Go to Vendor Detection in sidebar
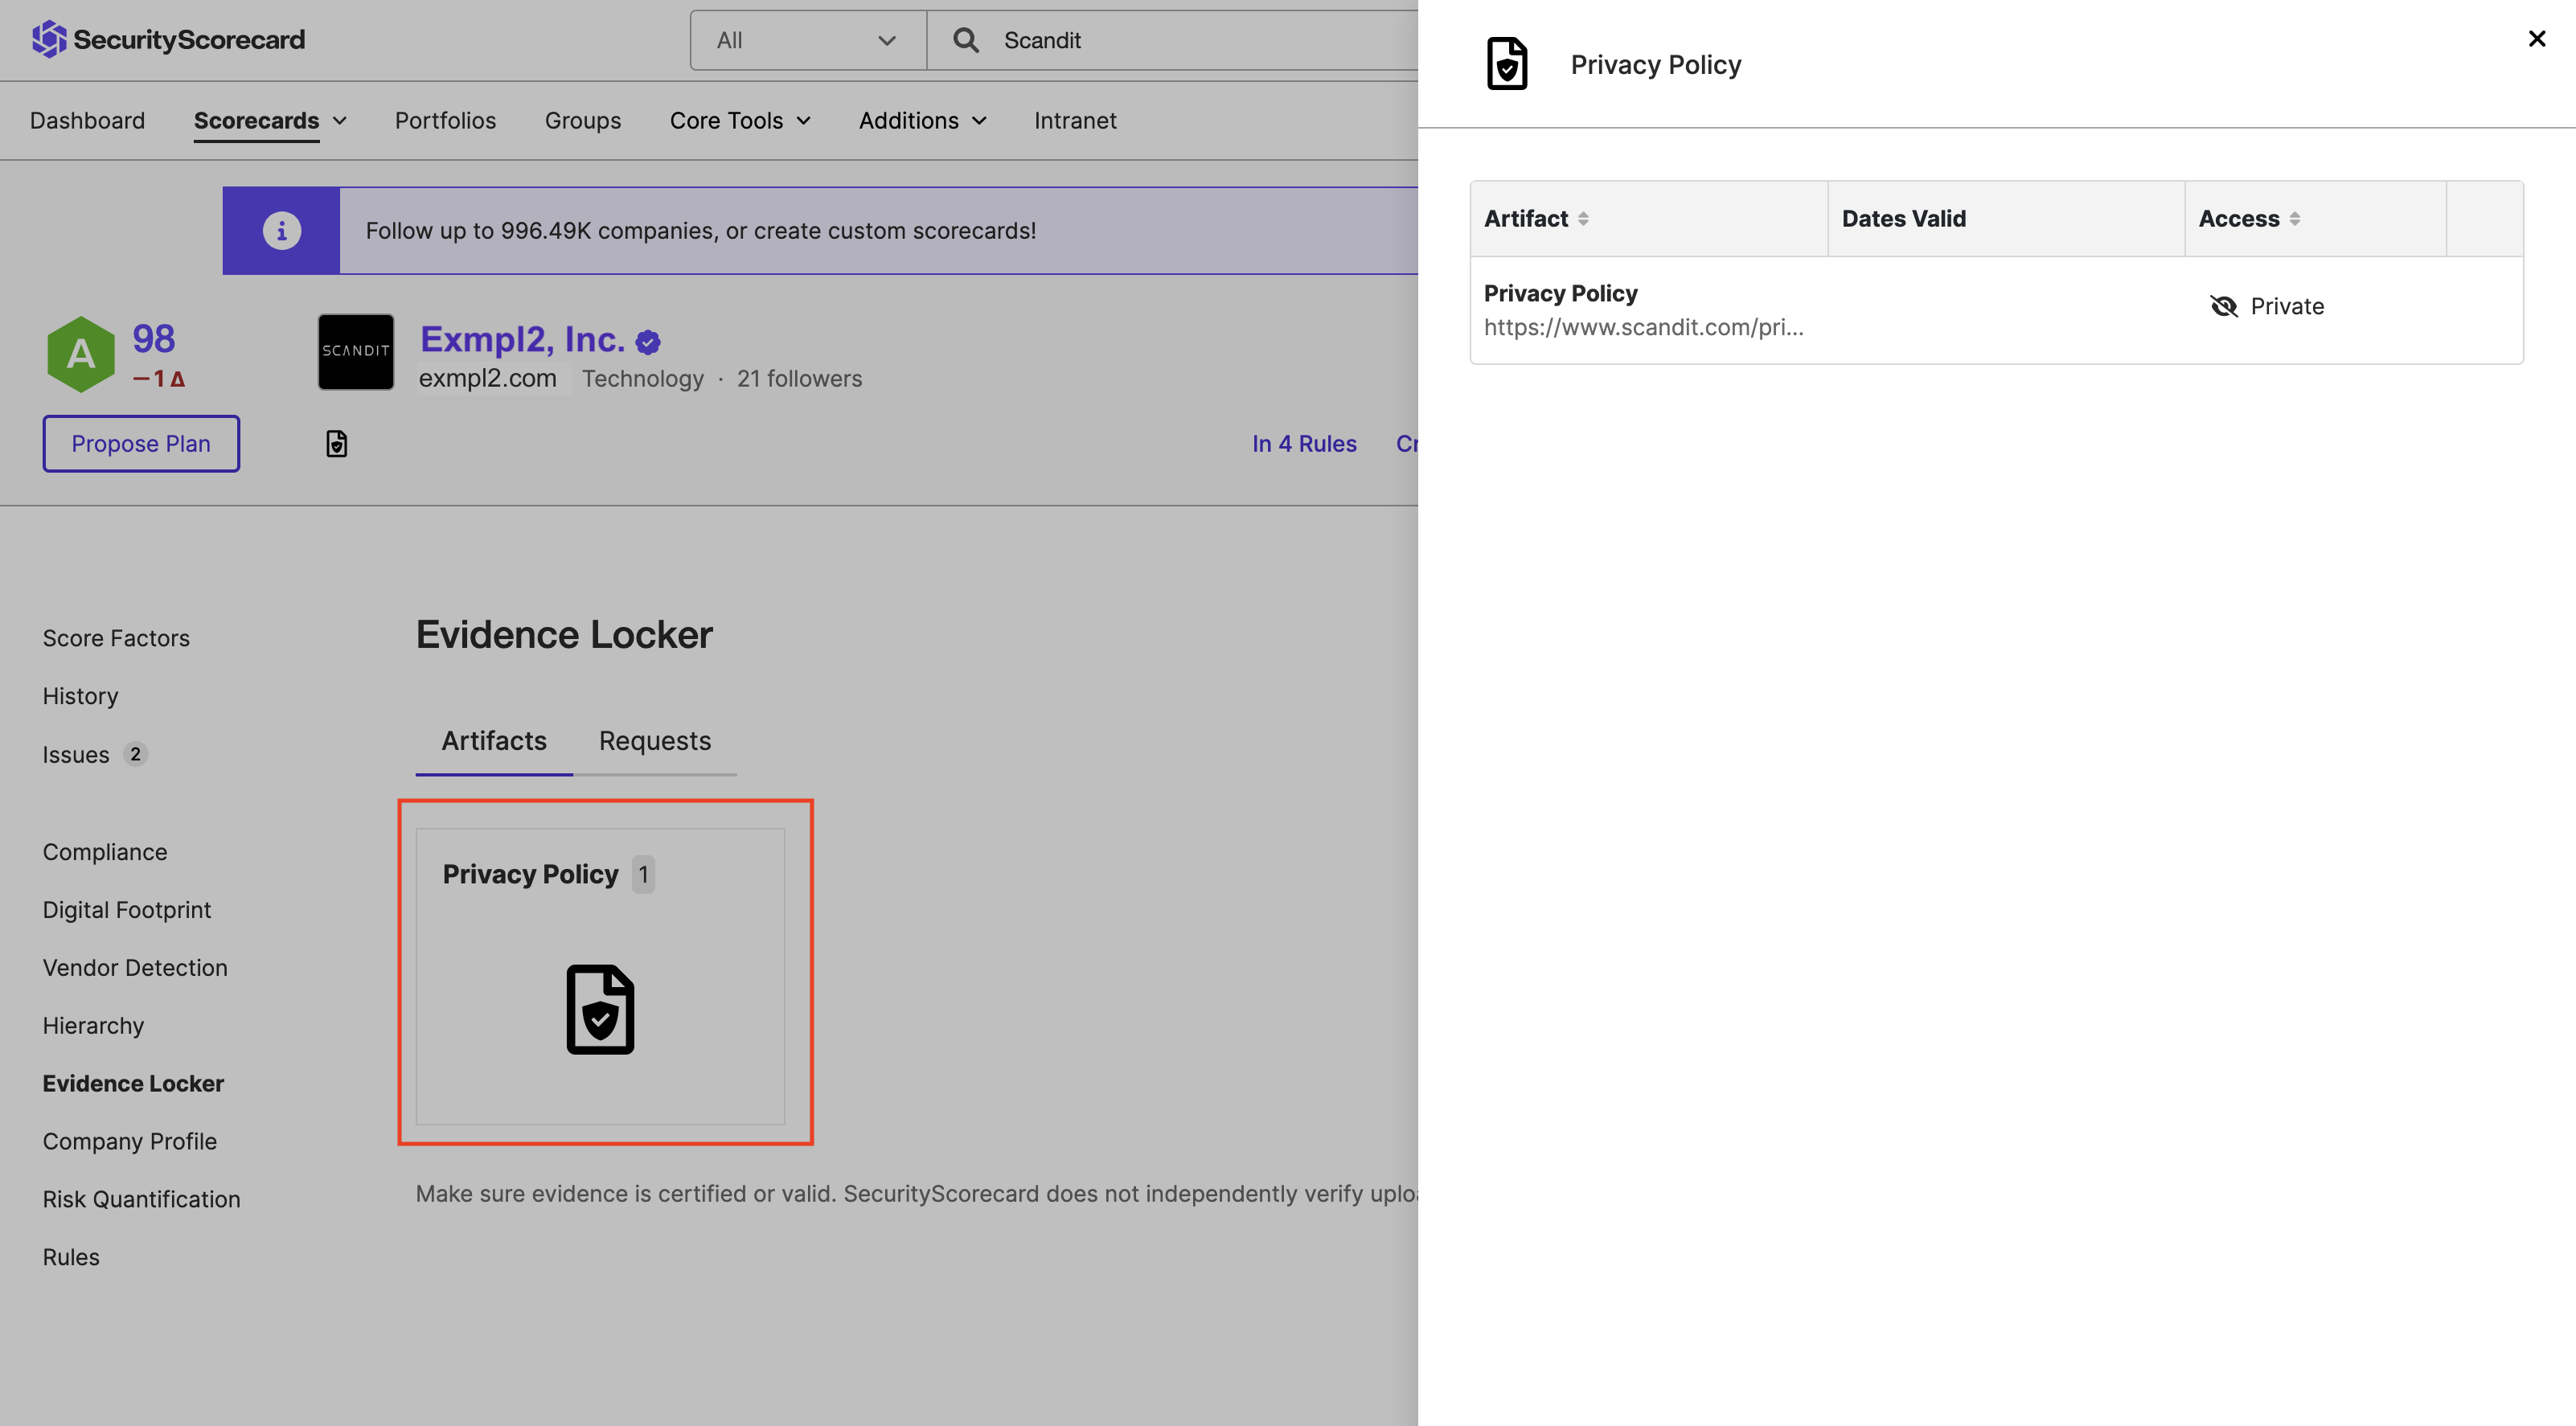The height and width of the screenshot is (1426, 2576). click(x=135, y=968)
